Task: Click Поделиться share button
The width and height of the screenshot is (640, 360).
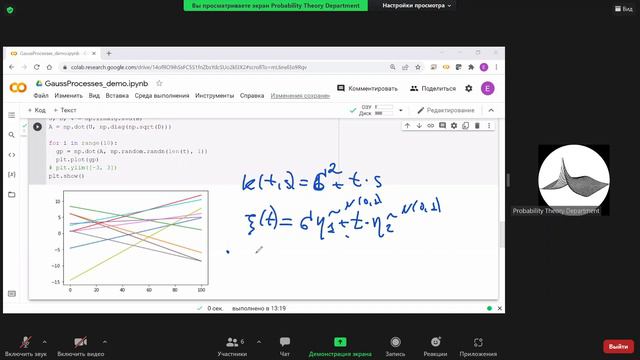Action: (433, 88)
